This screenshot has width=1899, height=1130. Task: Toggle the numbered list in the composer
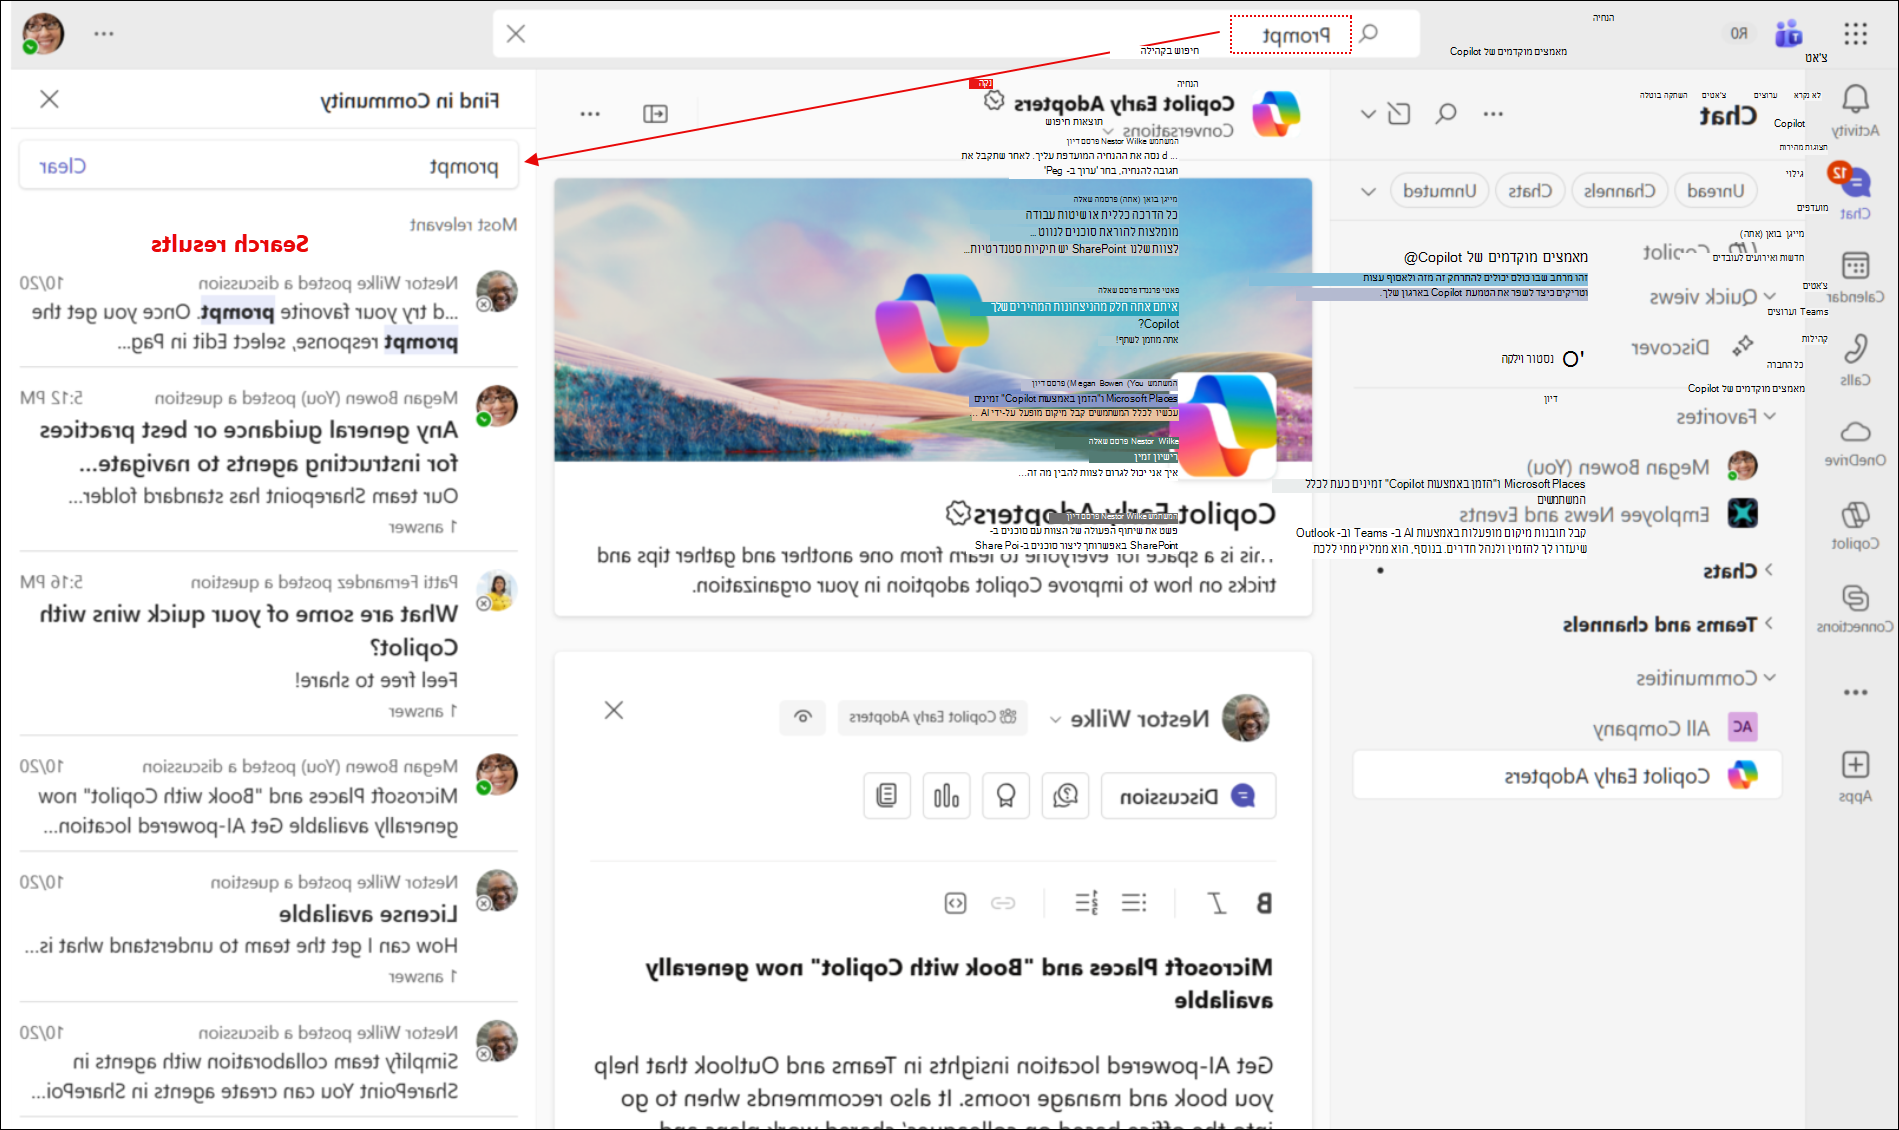click(1086, 903)
